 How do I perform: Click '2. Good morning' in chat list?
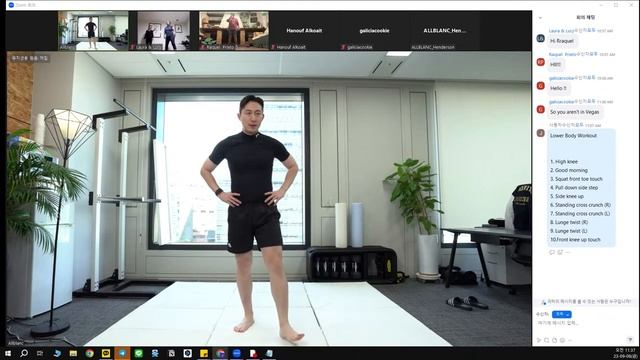point(569,170)
